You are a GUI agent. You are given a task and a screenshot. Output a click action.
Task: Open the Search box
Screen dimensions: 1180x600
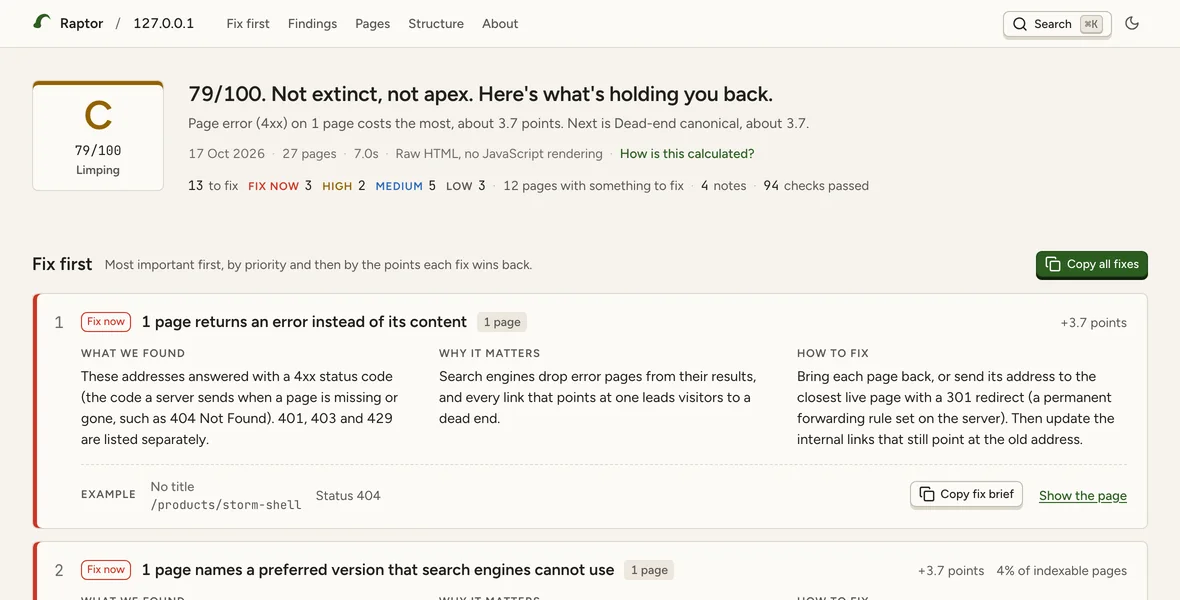tap(1057, 24)
